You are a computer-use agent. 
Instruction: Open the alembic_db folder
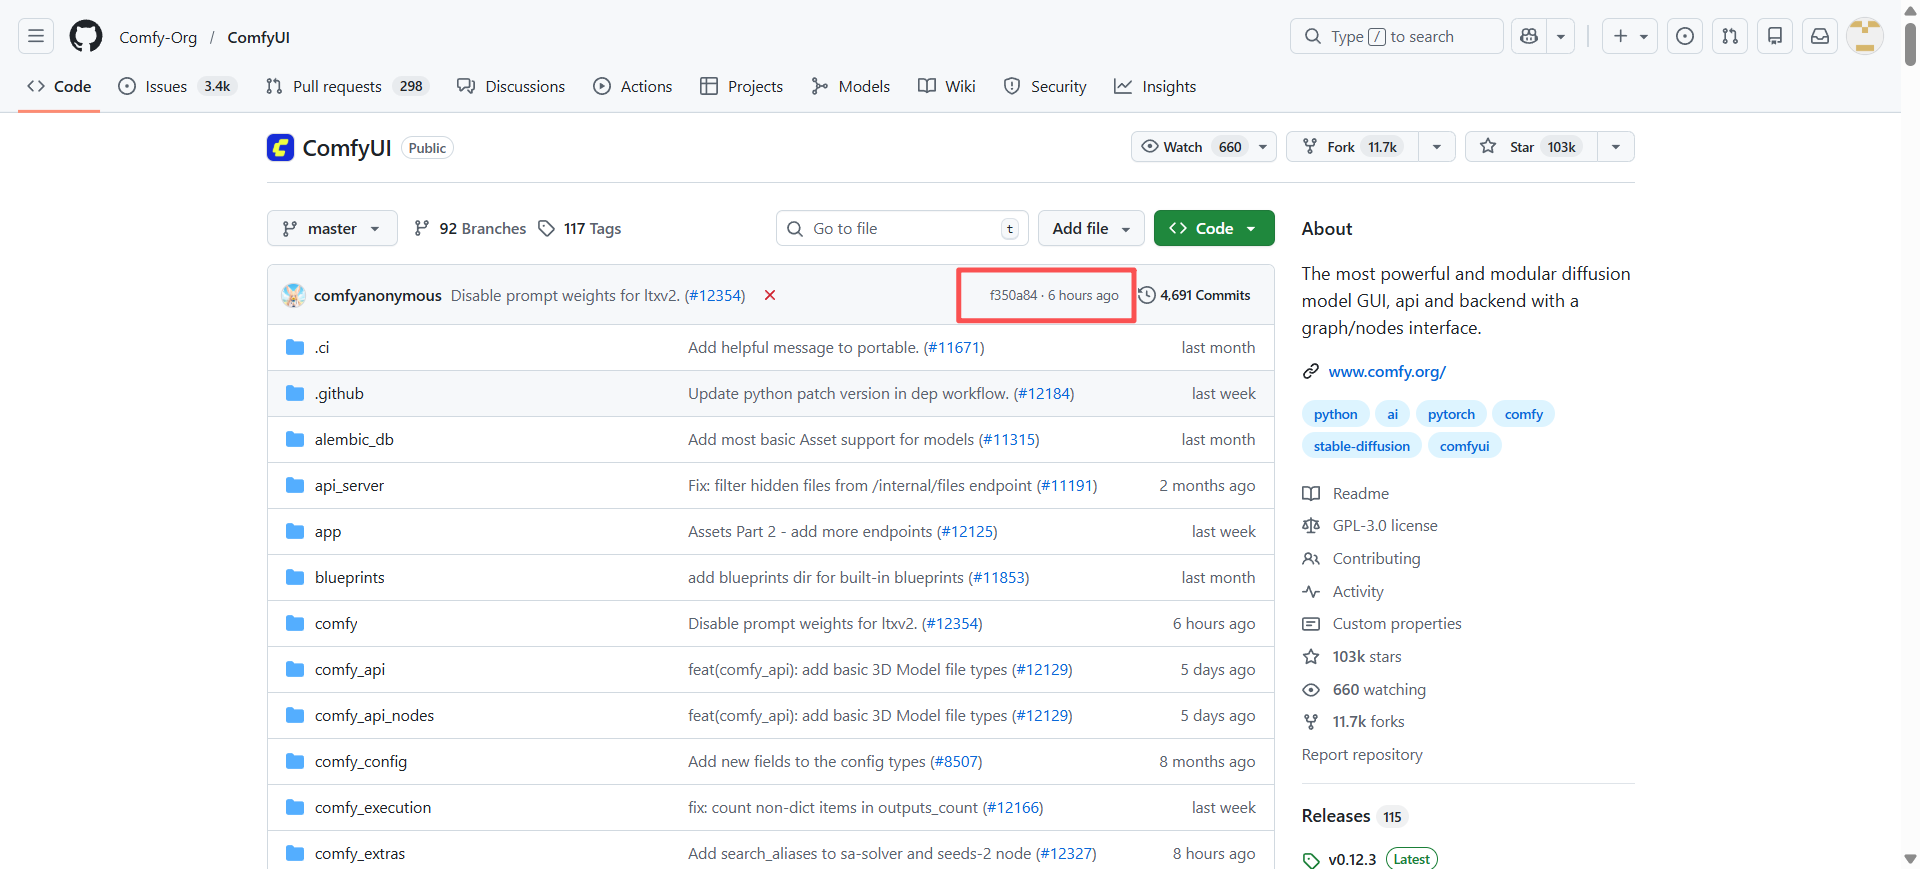click(354, 439)
